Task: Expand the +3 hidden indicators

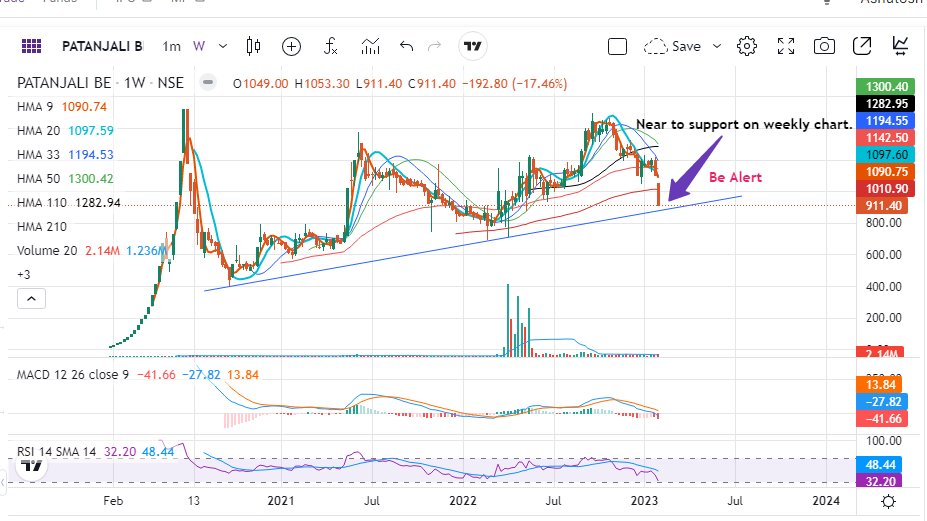Action: coord(24,274)
